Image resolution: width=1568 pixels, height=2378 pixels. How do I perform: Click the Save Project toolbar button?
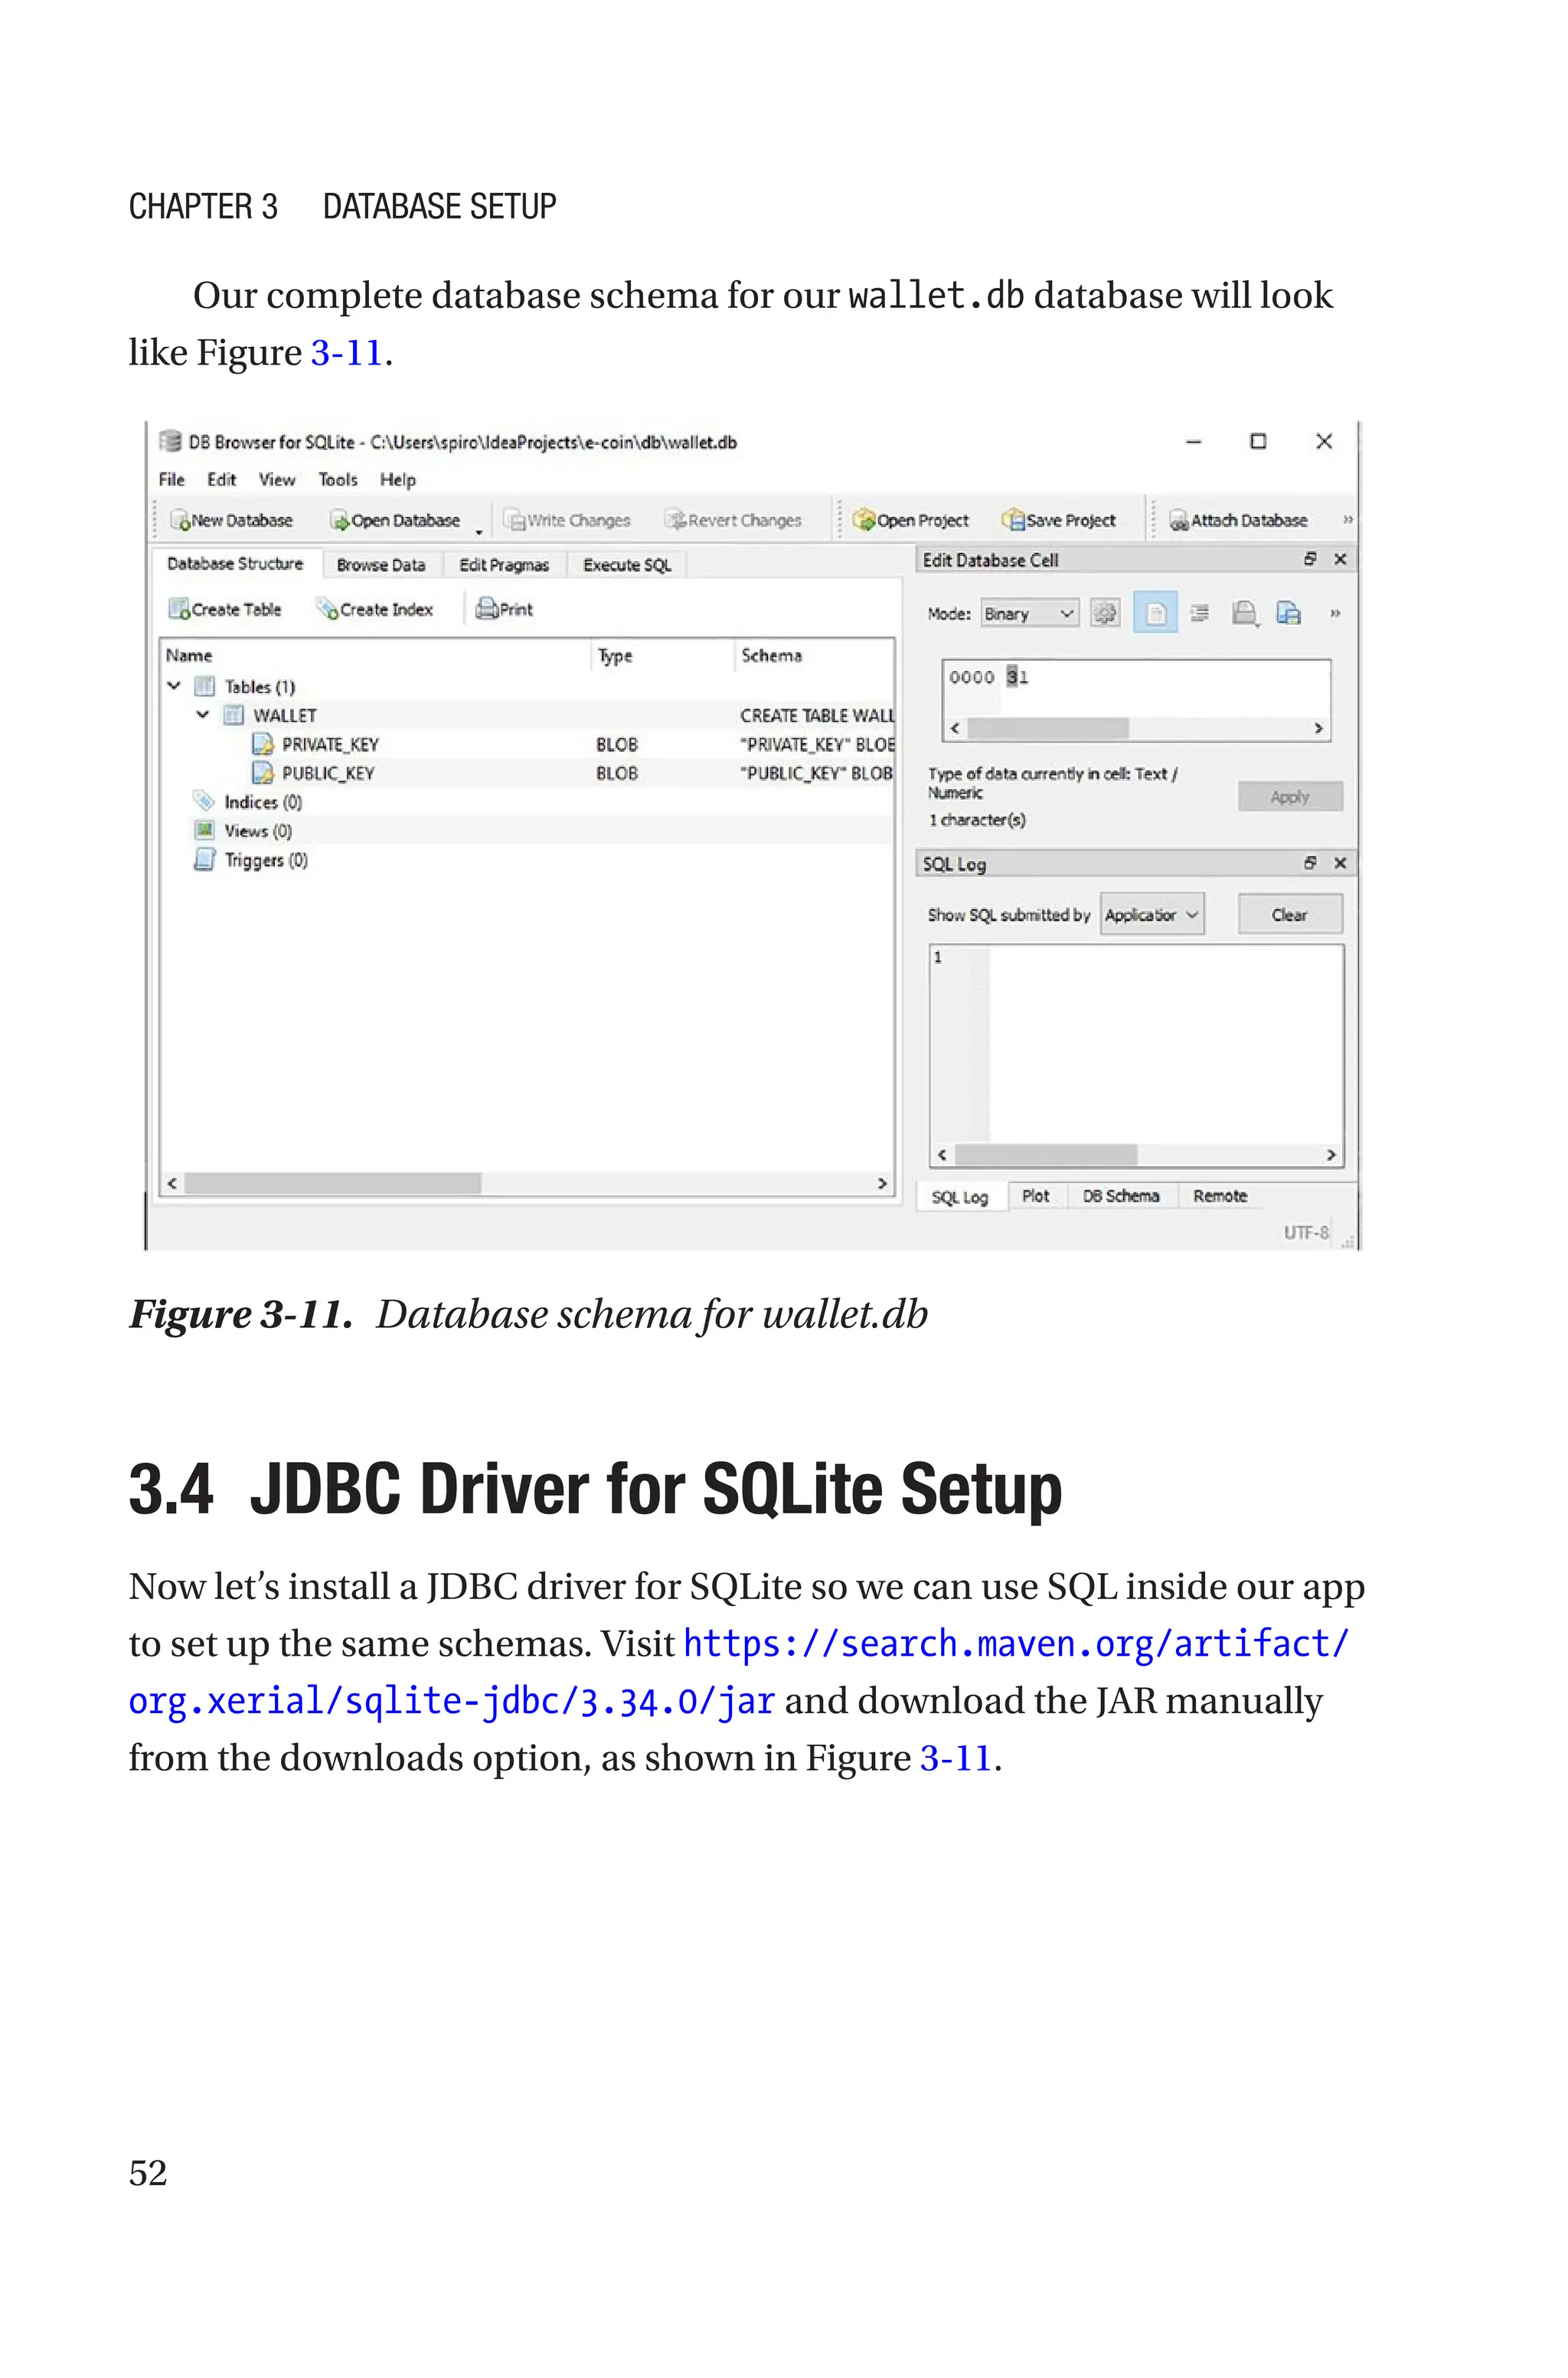click(1059, 520)
